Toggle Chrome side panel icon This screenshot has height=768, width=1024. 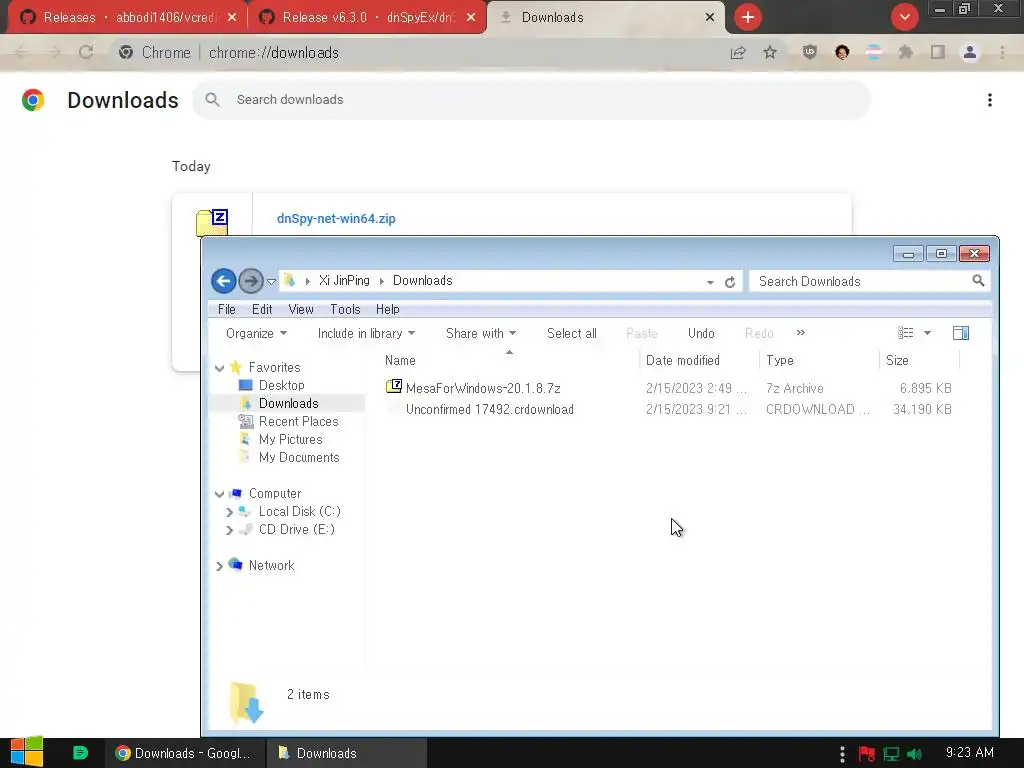click(x=938, y=53)
